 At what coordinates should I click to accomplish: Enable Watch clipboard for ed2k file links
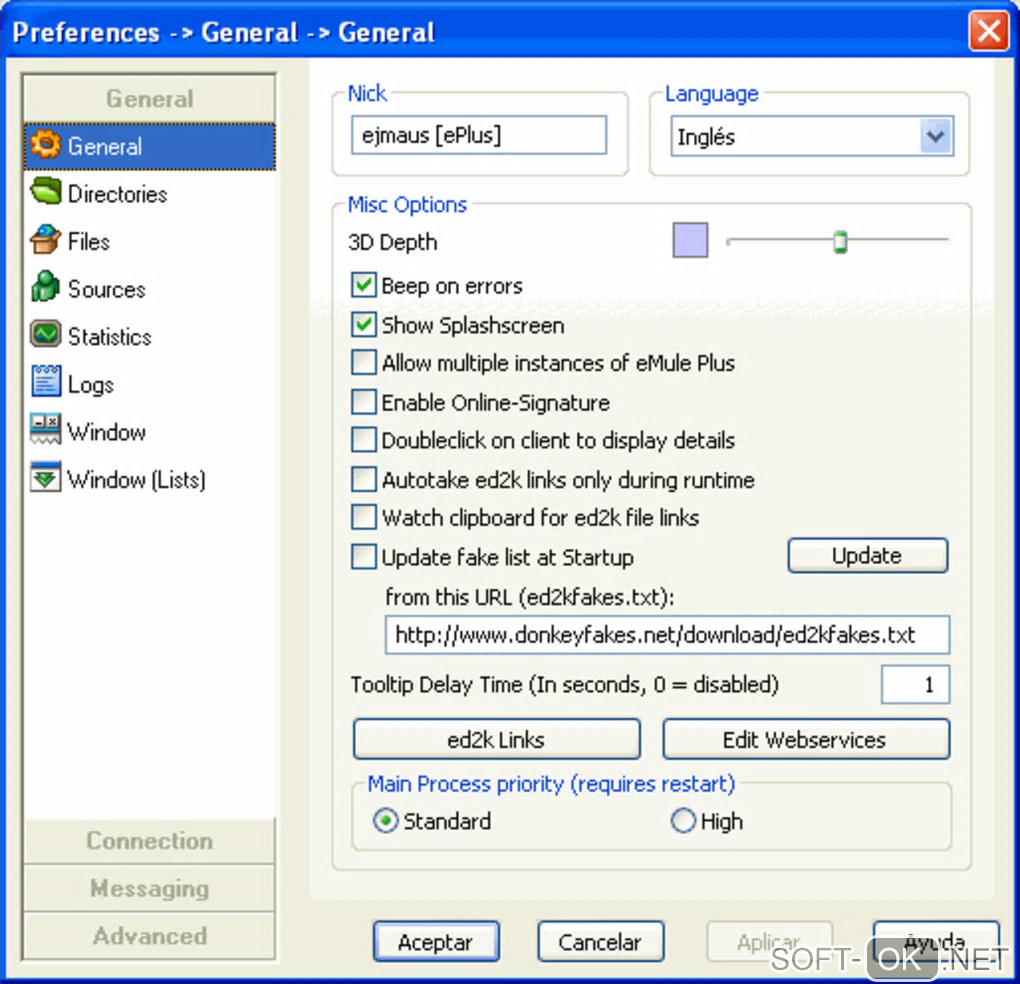pyautogui.click(x=364, y=518)
